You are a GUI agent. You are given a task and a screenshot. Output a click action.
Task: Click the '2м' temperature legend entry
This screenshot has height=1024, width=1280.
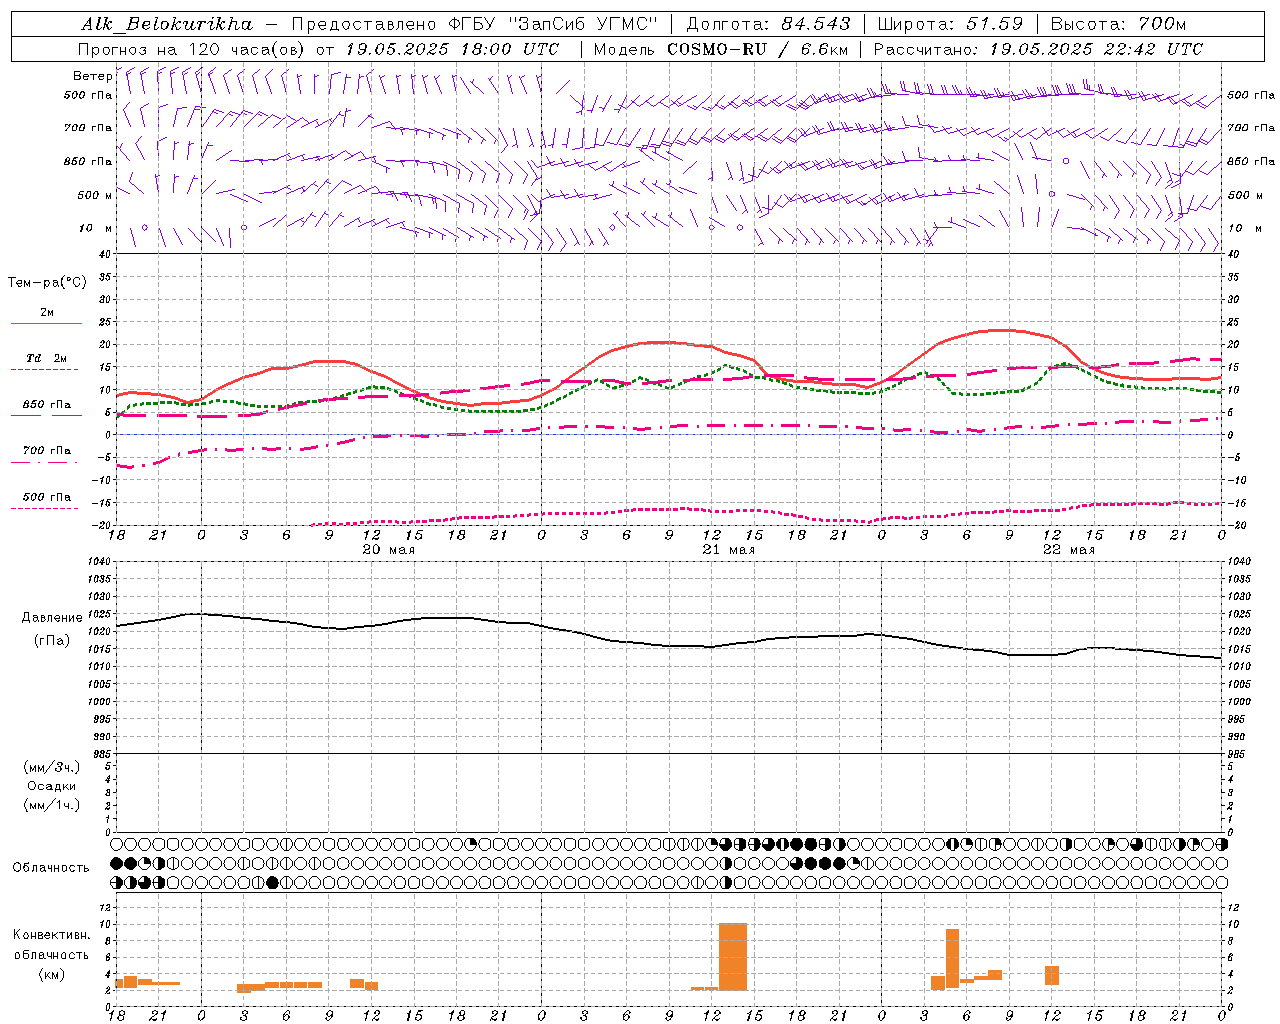click(47, 313)
